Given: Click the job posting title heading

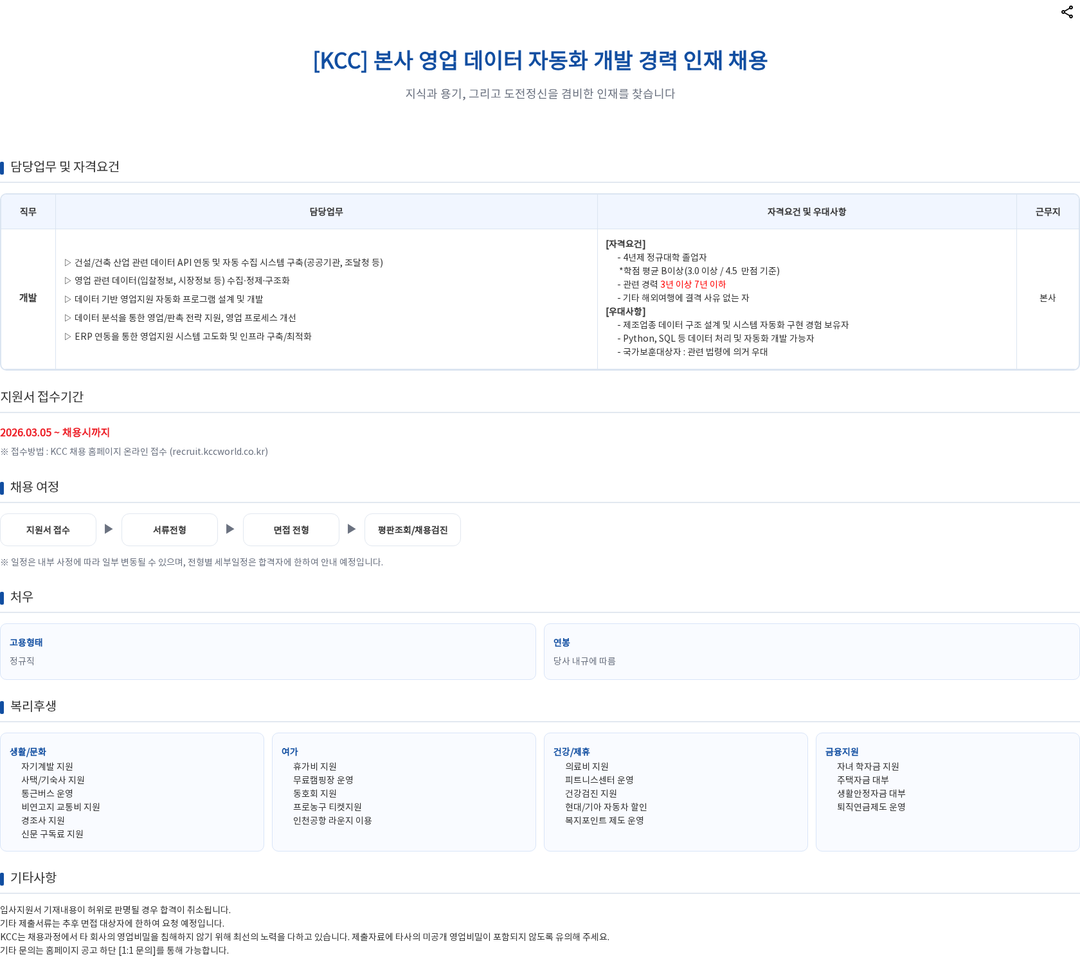Looking at the screenshot, I should tap(540, 61).
